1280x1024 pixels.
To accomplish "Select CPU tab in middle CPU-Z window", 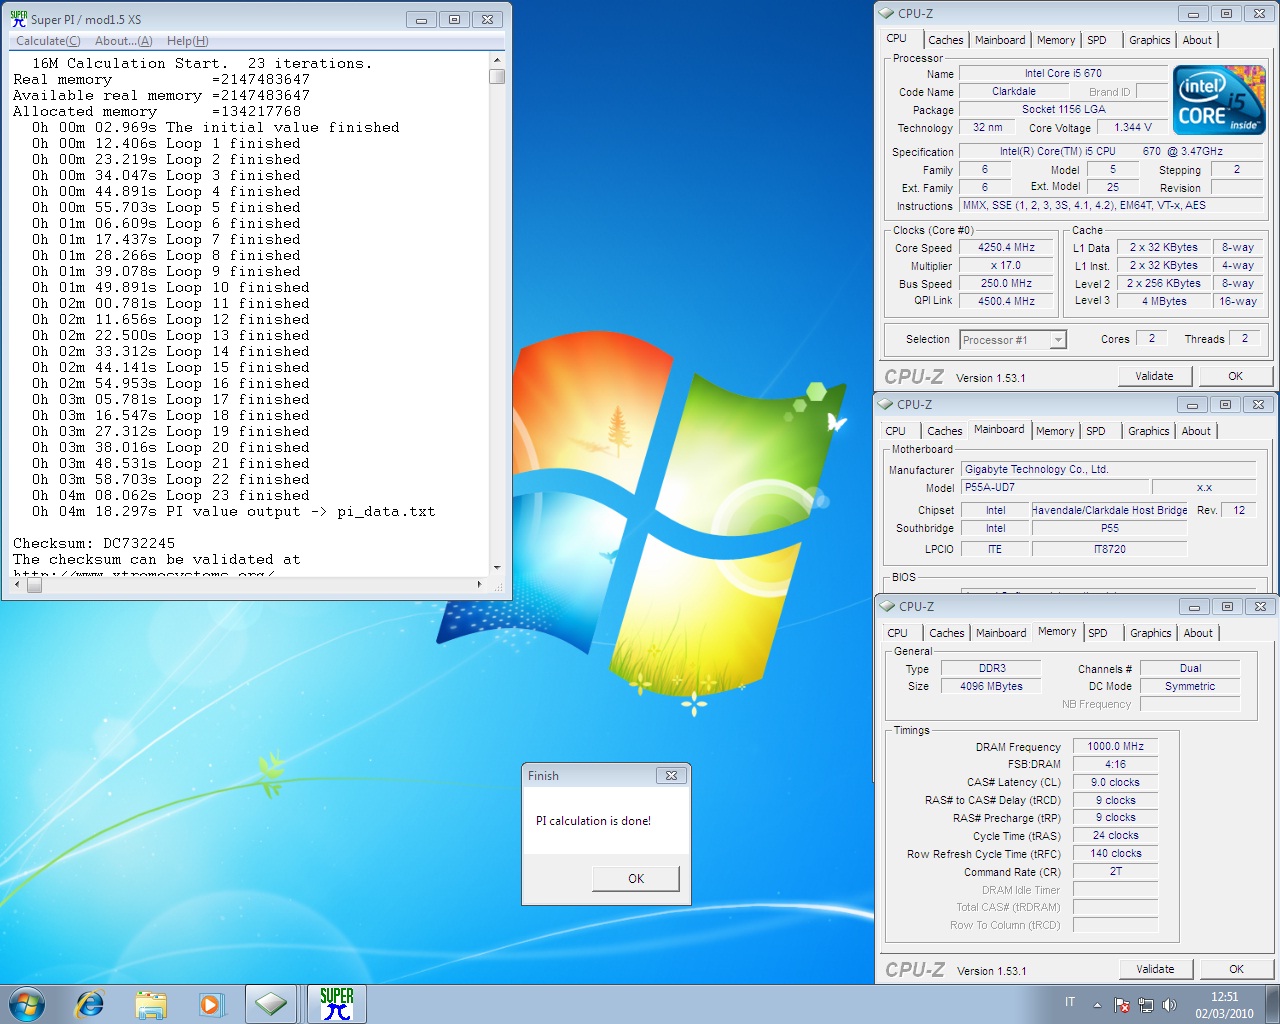I will 896,431.
